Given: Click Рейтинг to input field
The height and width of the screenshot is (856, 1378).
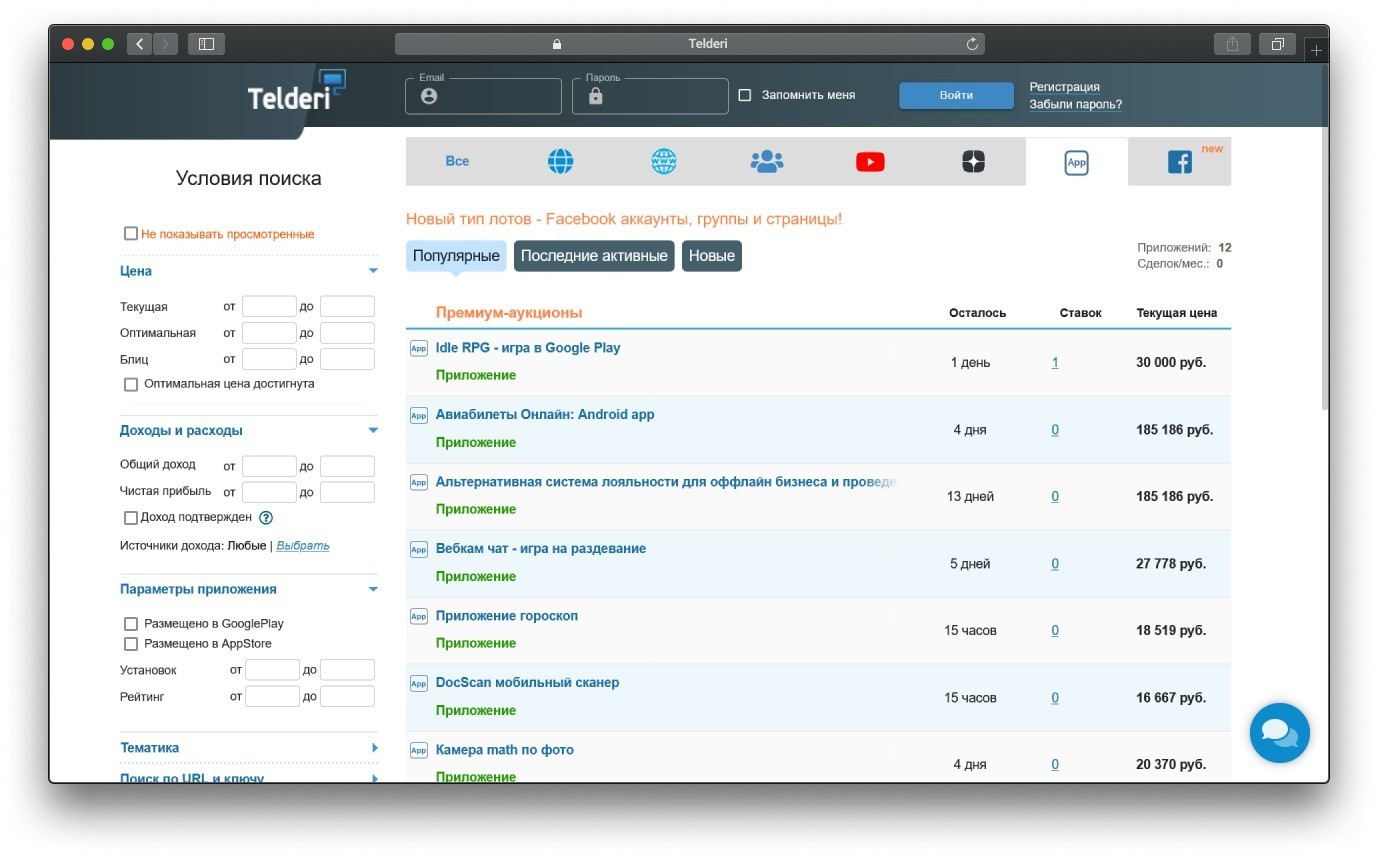Looking at the screenshot, I should point(347,696).
